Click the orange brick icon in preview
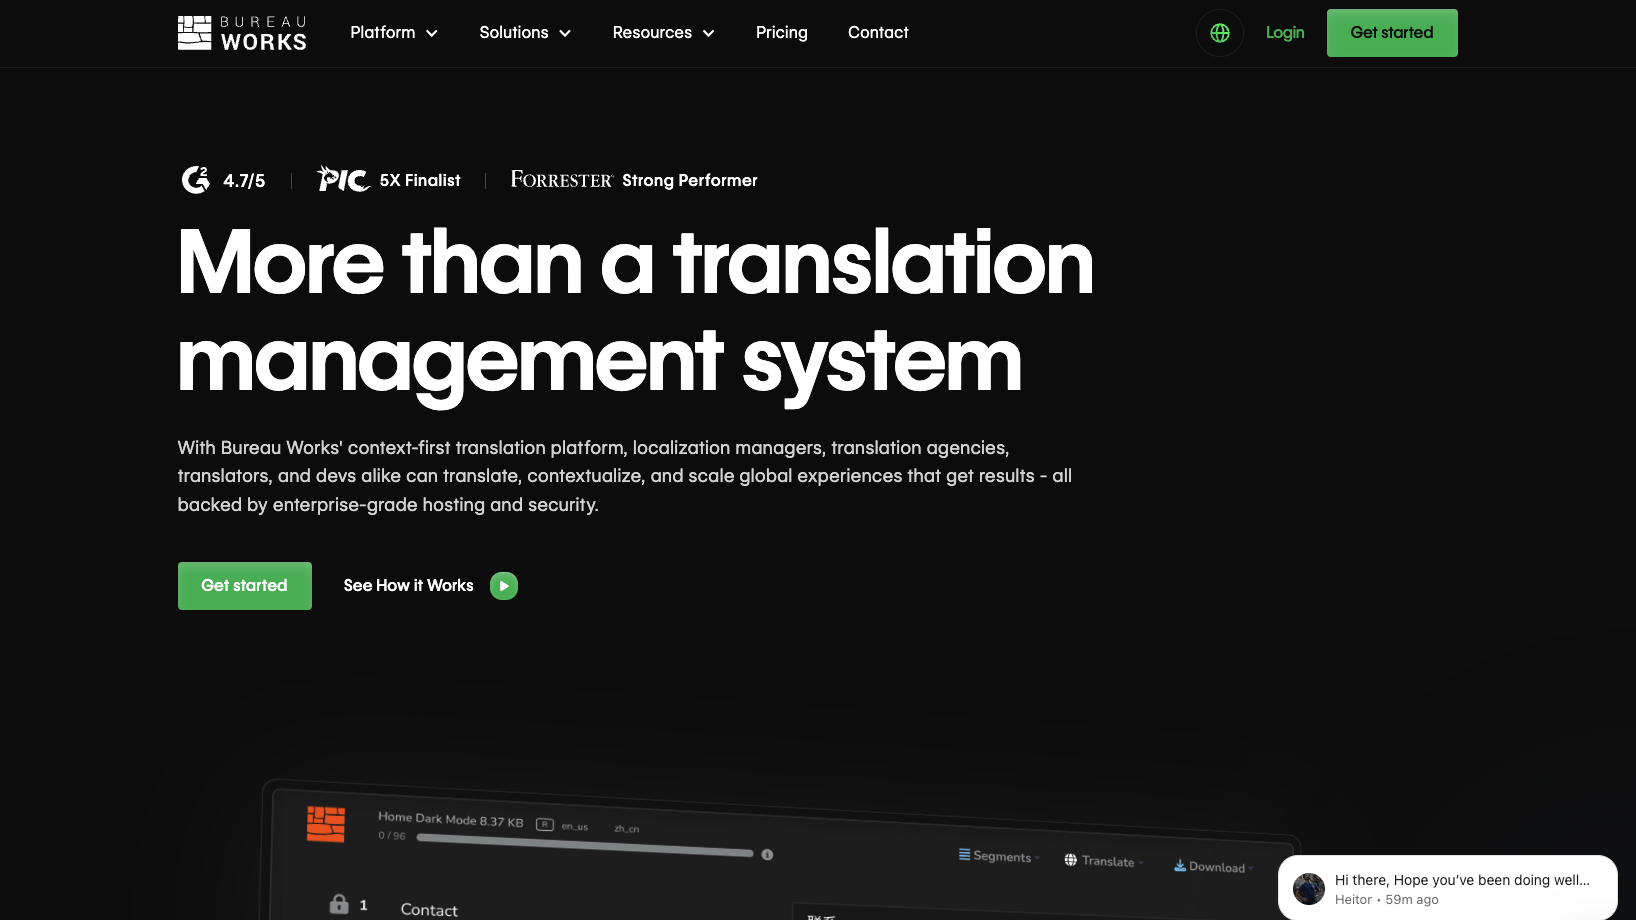1636x920 pixels. [x=326, y=824]
